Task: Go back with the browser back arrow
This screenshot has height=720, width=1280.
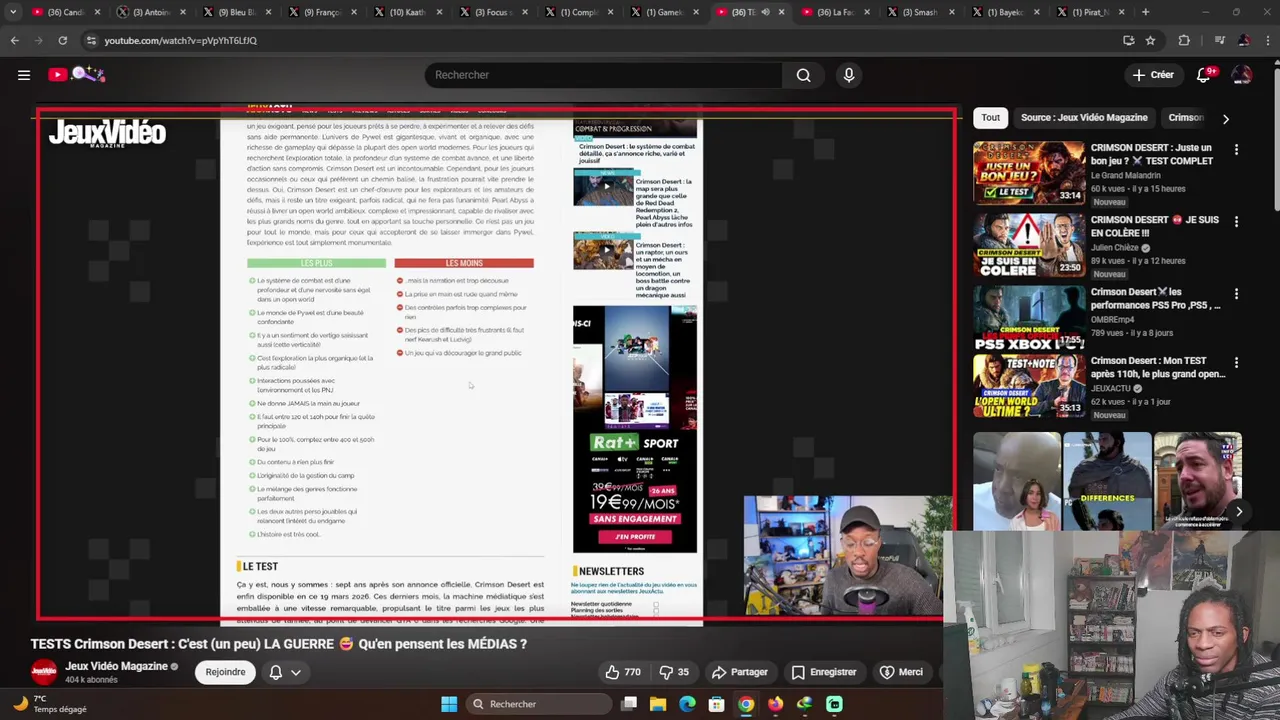Action: point(15,40)
